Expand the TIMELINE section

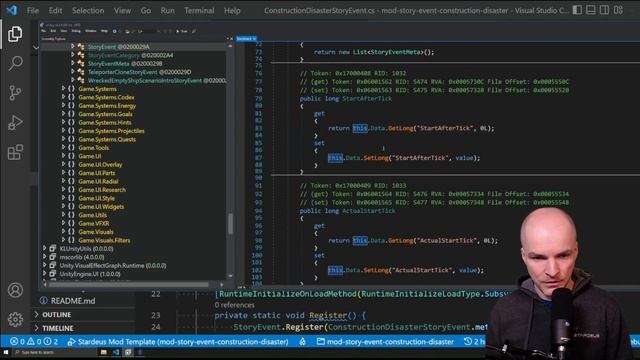pos(58,328)
